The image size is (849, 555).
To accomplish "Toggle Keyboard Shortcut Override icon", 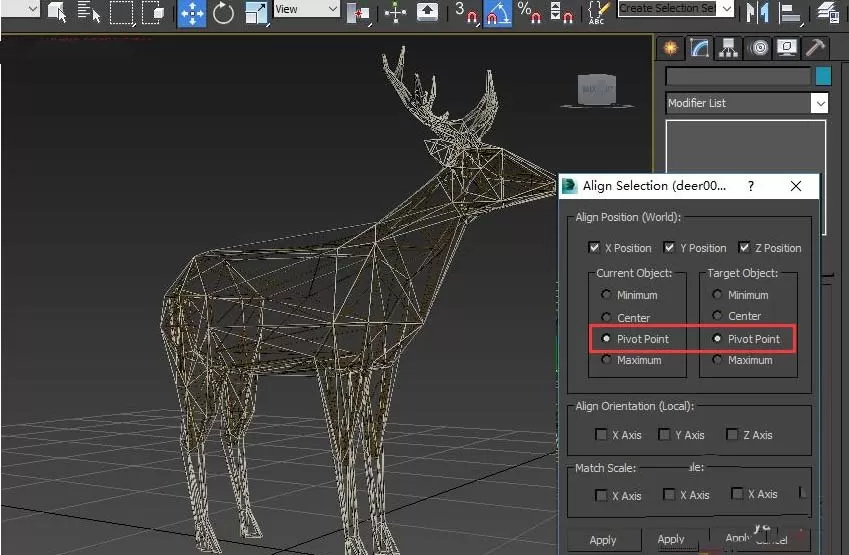I will pos(427,12).
